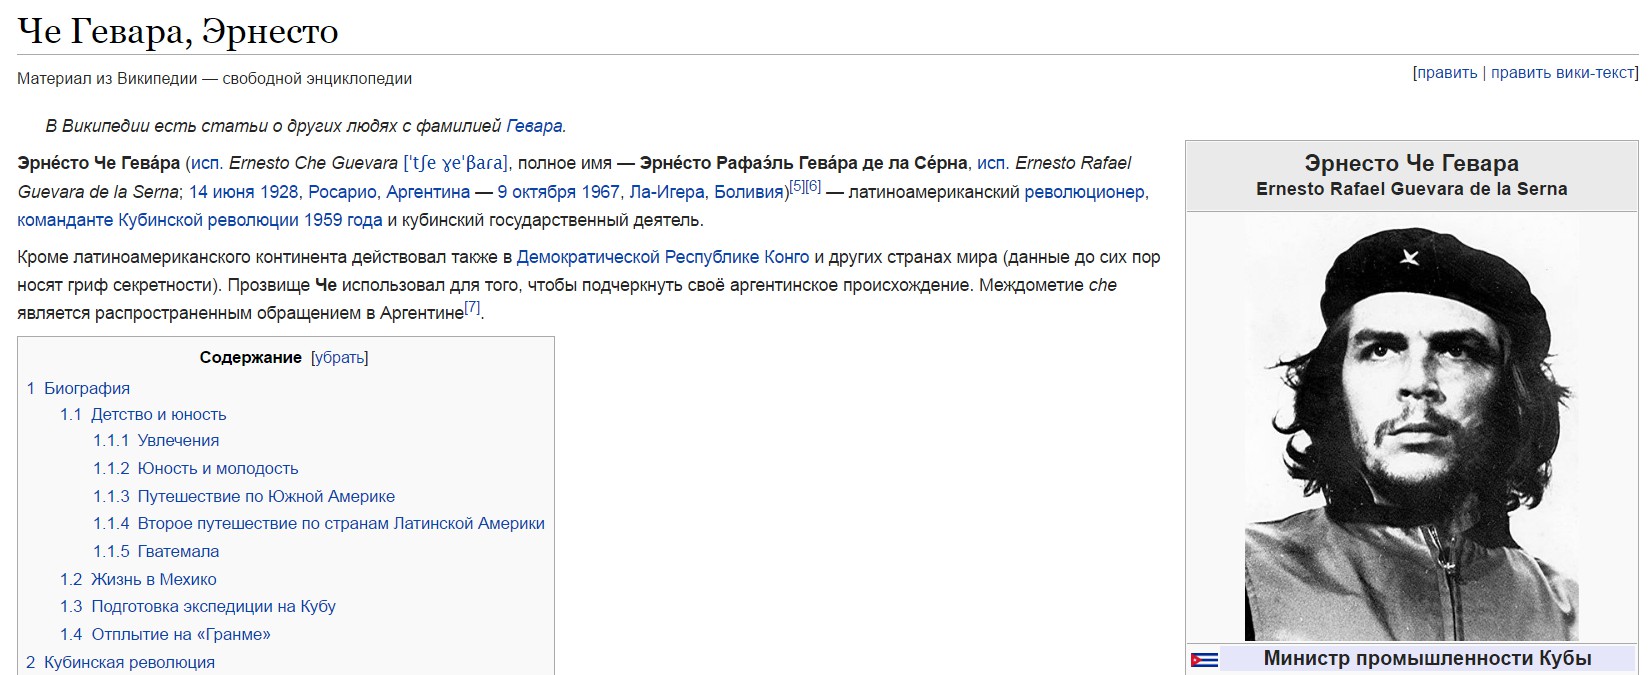Viewport: 1650px width, 675px height.
Task: Jump to section '1.1 Детство и юность'
Action: [143, 414]
